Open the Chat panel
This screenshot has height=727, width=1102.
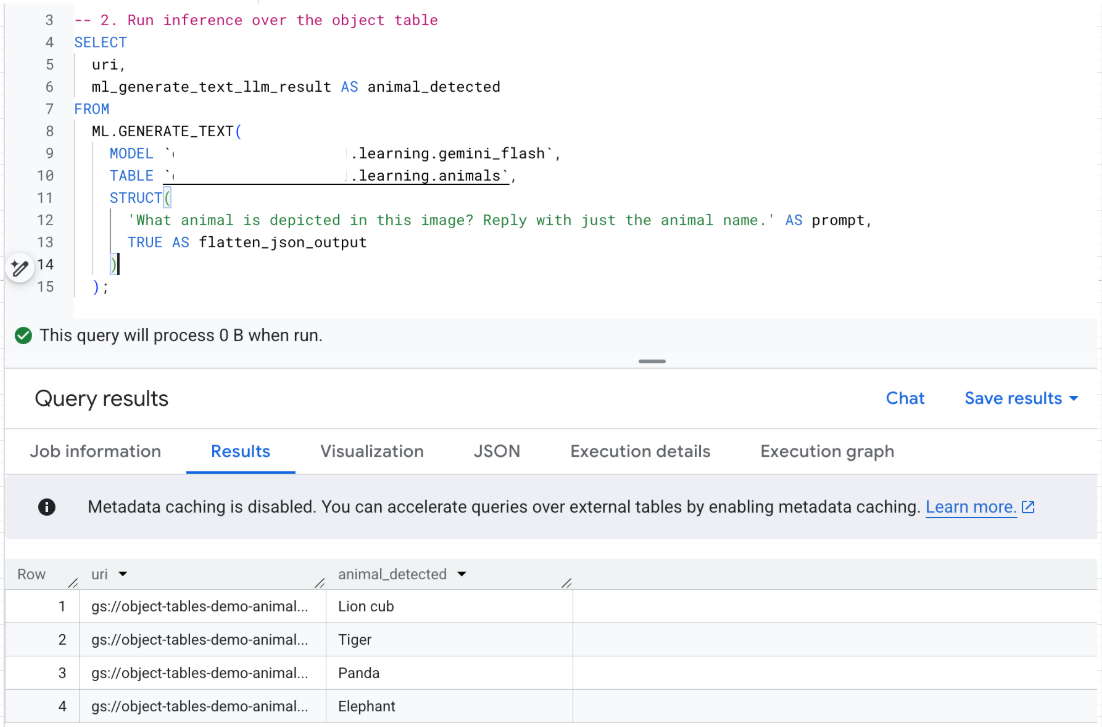coord(905,398)
